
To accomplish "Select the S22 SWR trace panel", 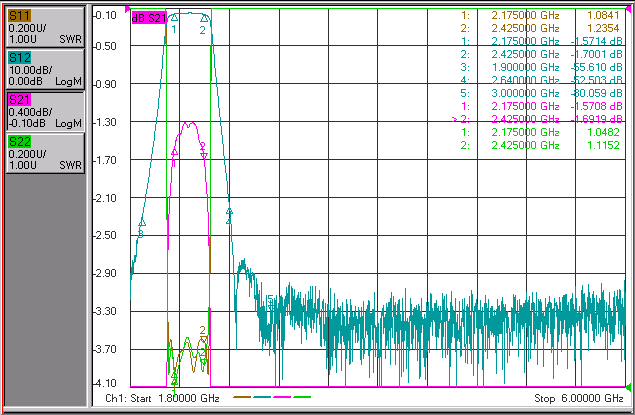I will coord(45,153).
